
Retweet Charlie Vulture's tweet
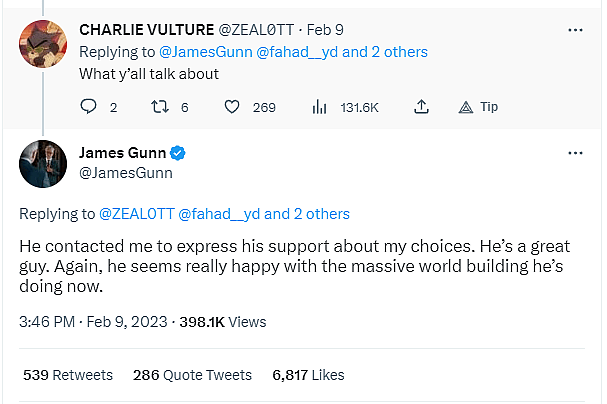(x=158, y=107)
